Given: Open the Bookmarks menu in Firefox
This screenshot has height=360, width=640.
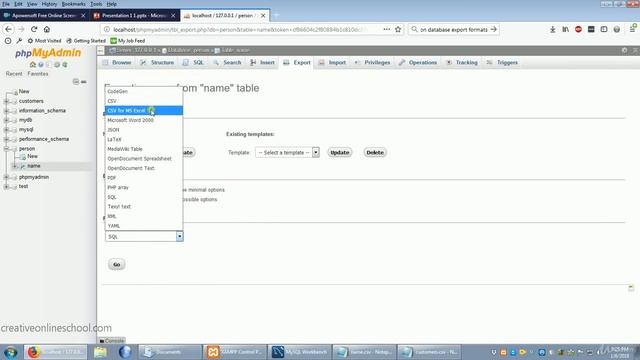Looking at the screenshot, I should point(74,4).
